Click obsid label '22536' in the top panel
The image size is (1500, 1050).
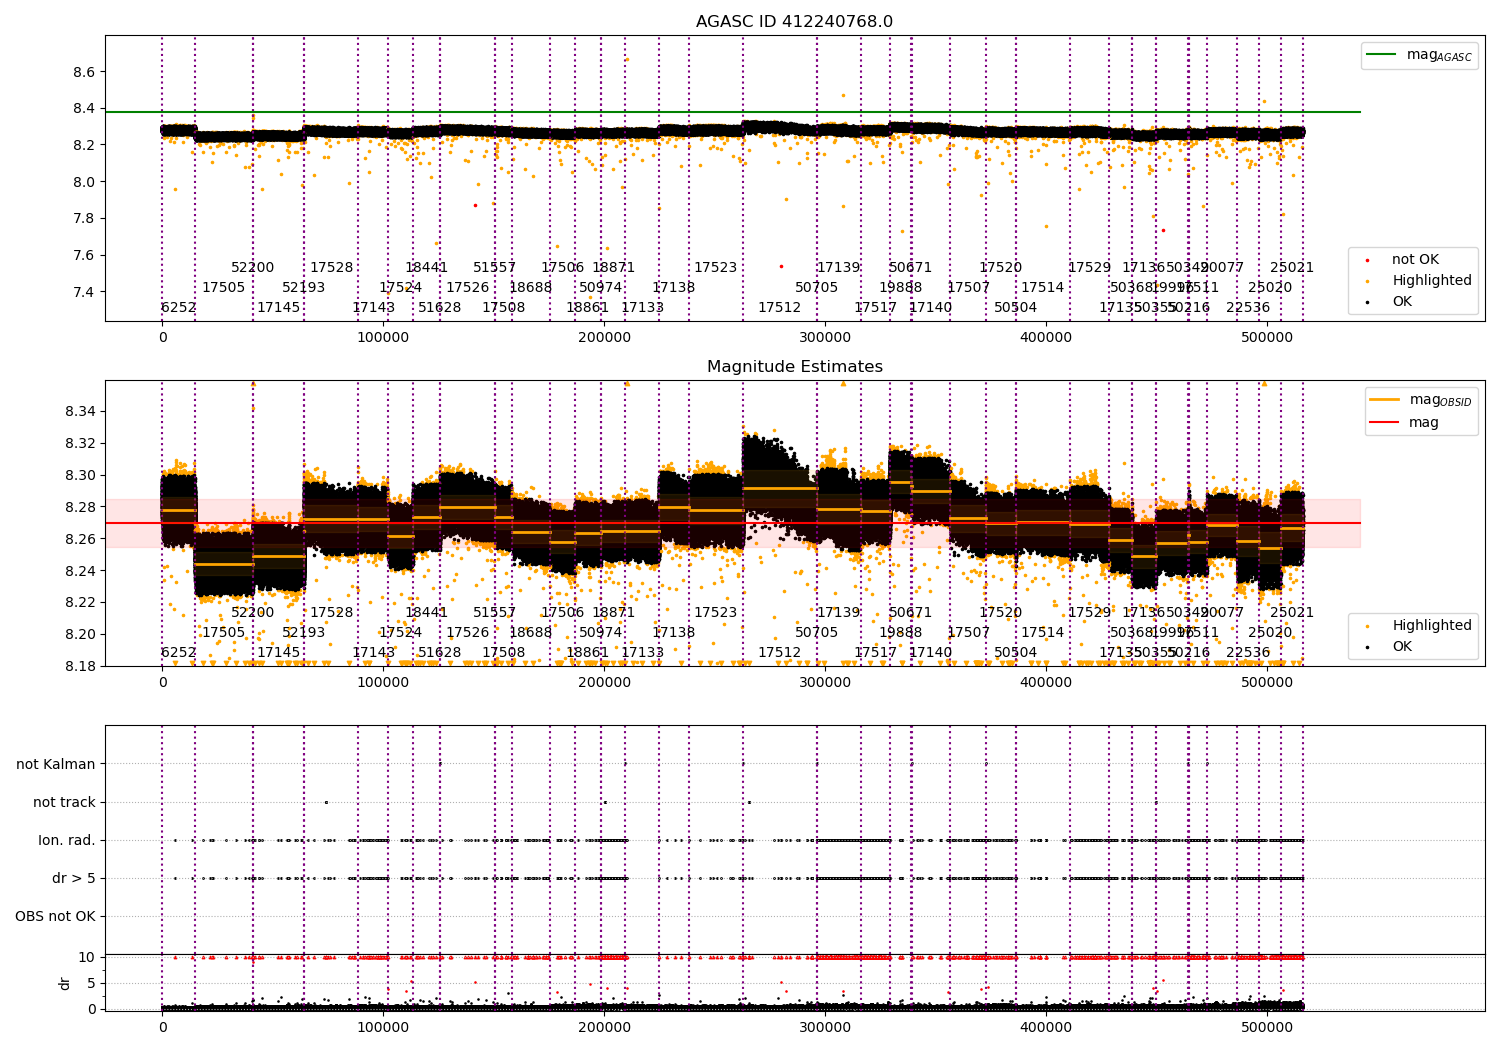(1248, 307)
